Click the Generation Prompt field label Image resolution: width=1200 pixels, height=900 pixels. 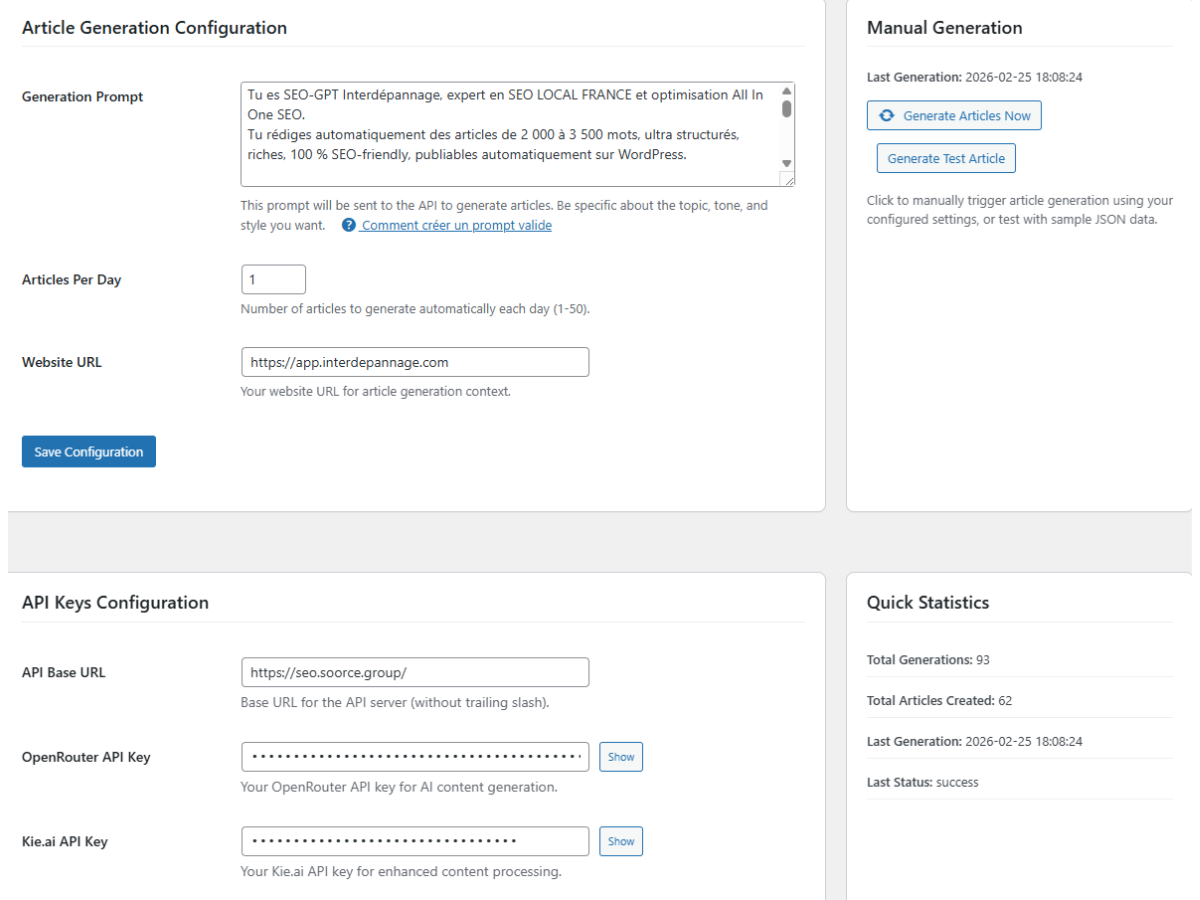[x=82, y=97]
